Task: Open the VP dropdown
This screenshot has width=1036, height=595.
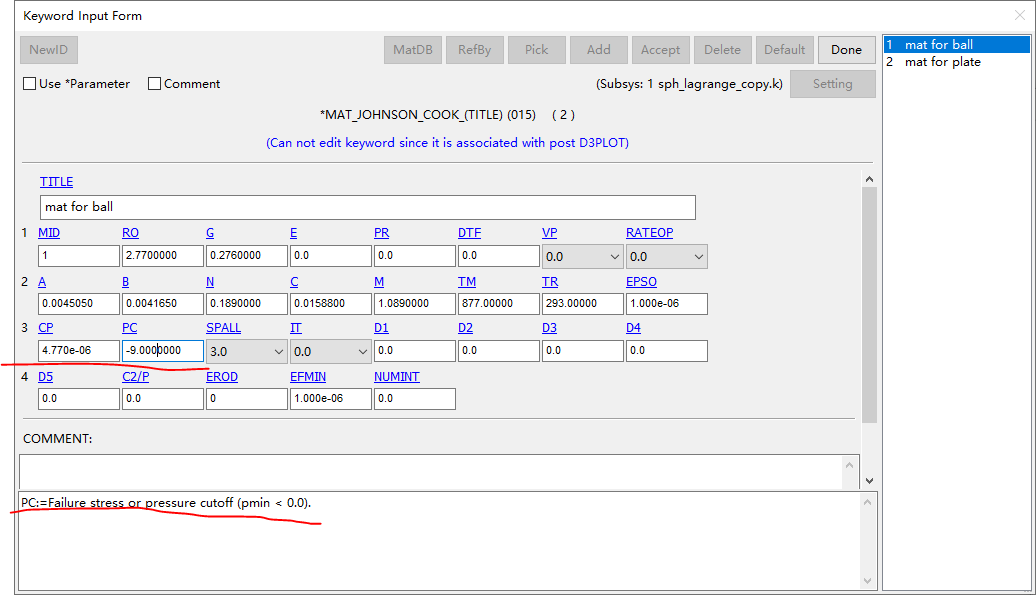Action: [613, 256]
